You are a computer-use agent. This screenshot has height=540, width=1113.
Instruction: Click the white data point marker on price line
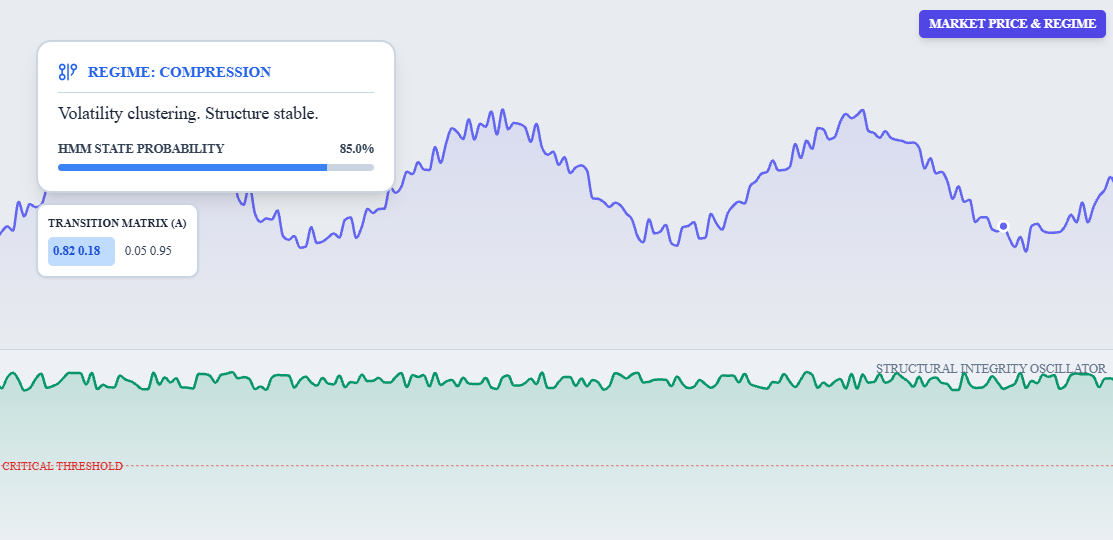coord(1003,226)
